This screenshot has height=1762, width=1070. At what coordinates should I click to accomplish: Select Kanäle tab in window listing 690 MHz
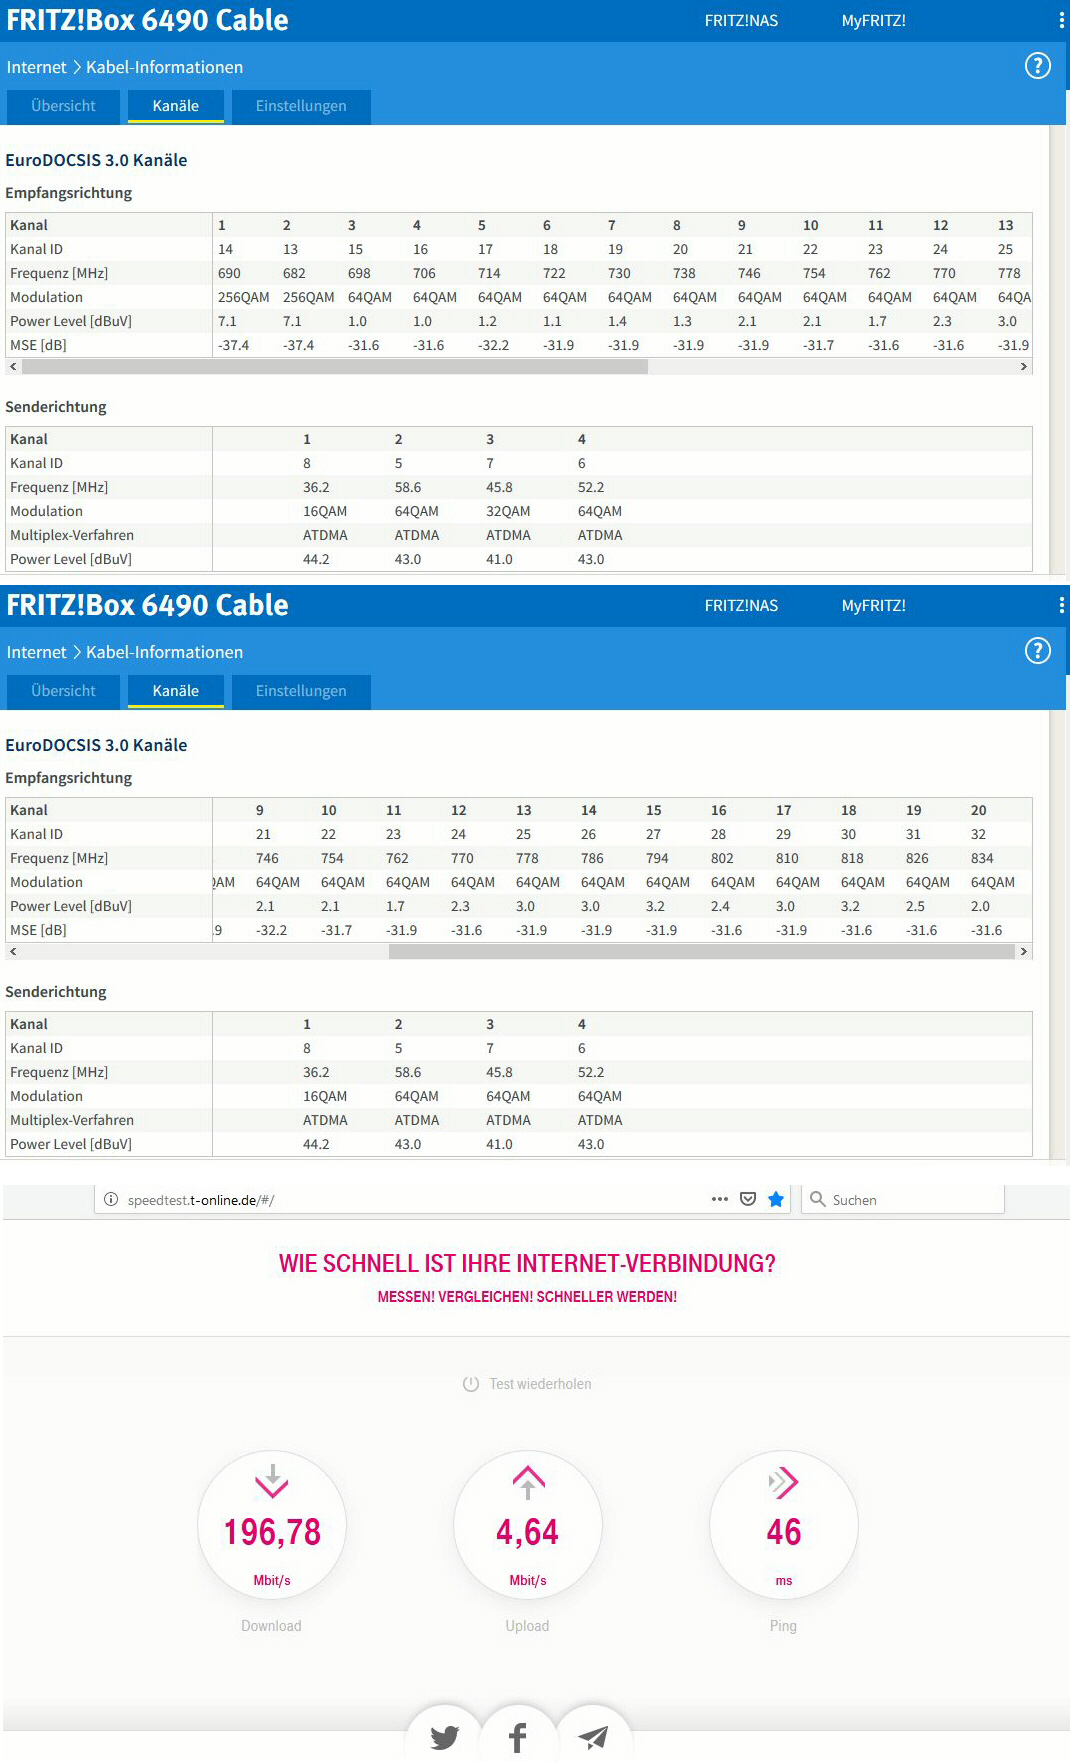click(176, 106)
